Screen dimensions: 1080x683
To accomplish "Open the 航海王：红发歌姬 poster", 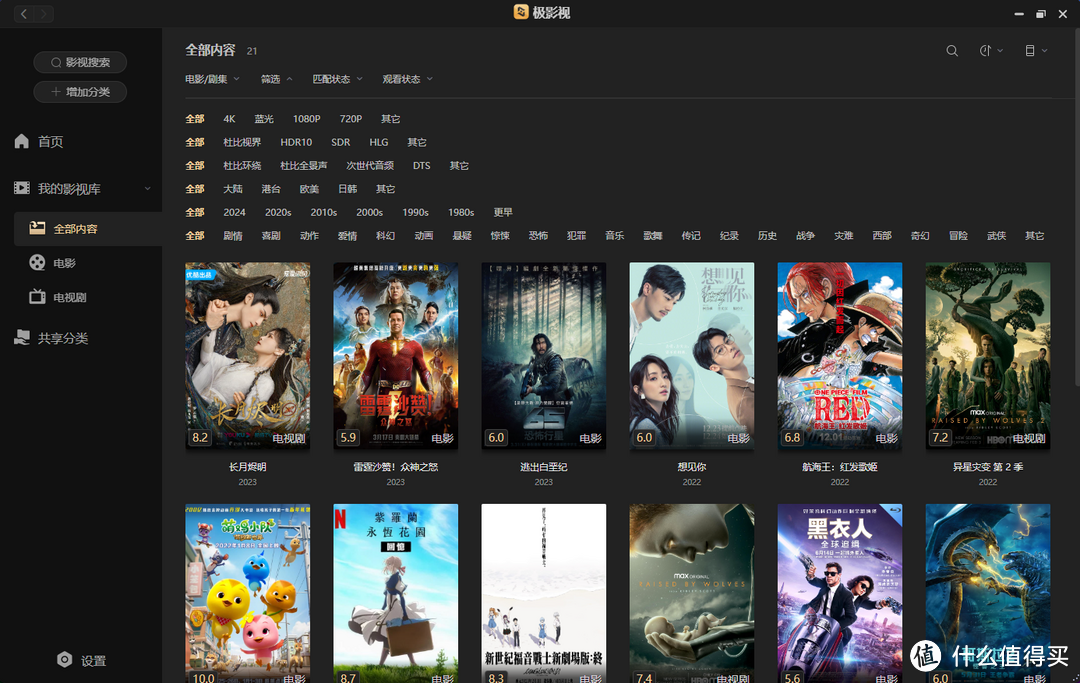I will tap(840, 356).
